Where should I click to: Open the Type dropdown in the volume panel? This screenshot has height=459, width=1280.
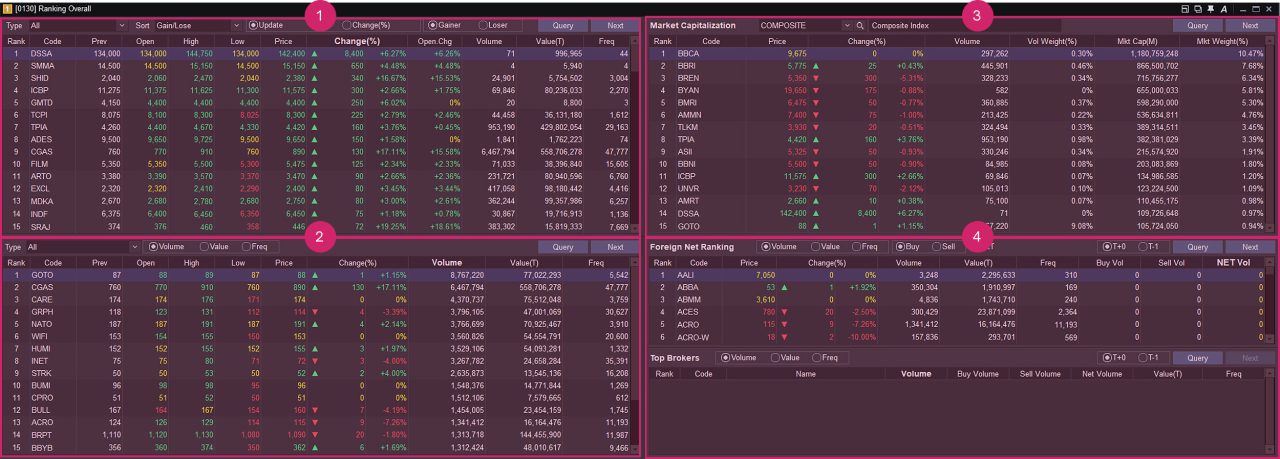click(134, 246)
